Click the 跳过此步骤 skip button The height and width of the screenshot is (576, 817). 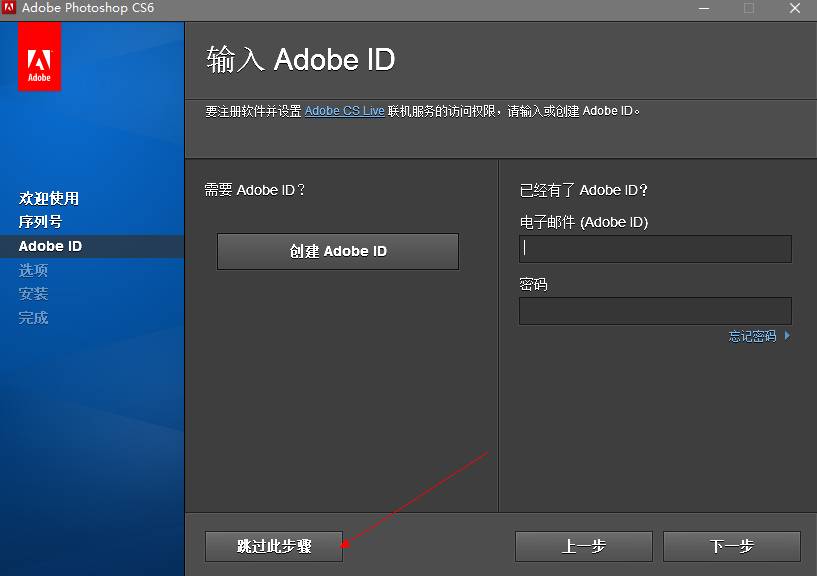point(272,546)
